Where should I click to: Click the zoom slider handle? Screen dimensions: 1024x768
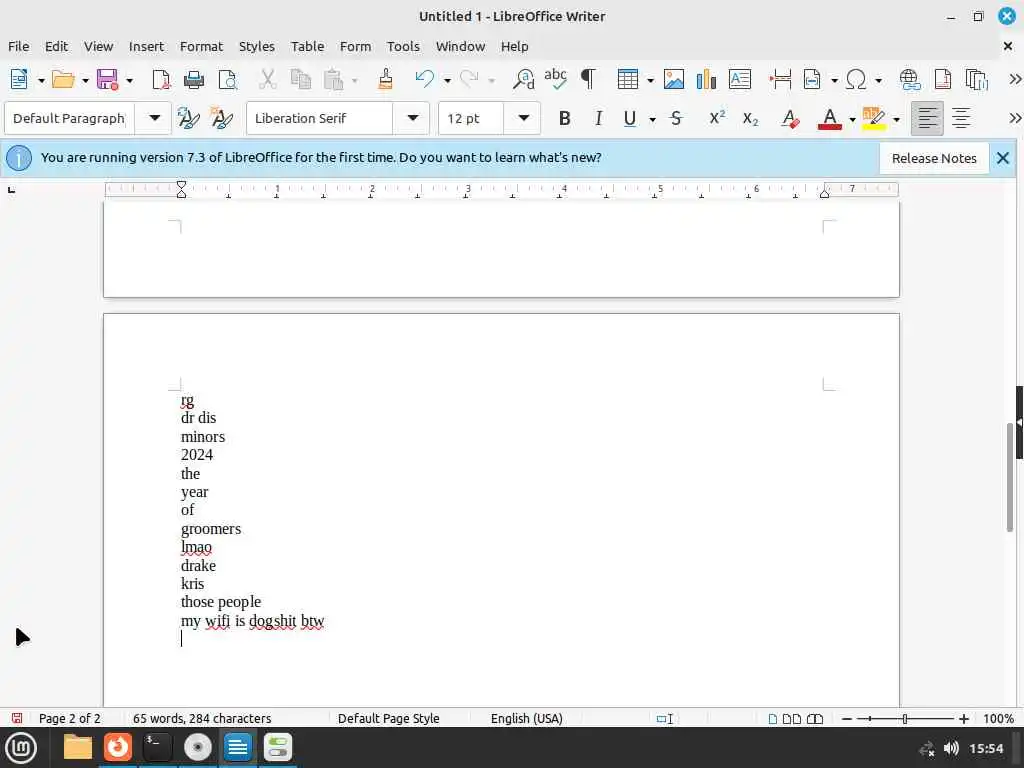pos(905,718)
